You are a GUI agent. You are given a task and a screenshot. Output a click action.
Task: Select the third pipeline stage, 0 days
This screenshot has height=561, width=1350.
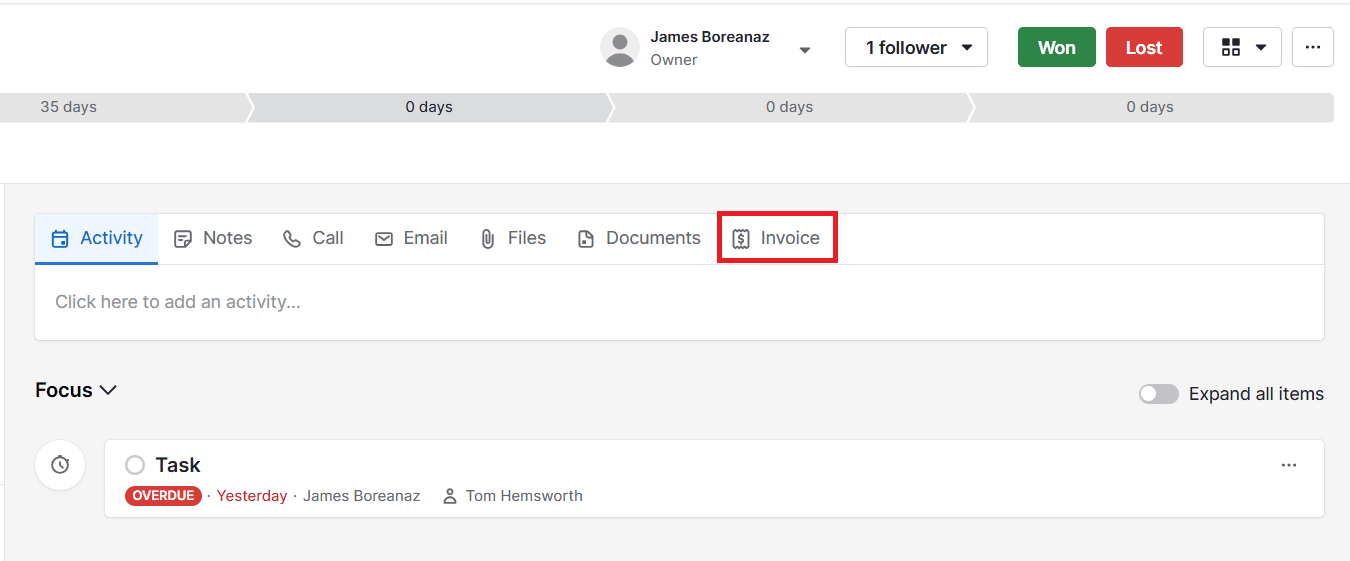click(x=789, y=107)
